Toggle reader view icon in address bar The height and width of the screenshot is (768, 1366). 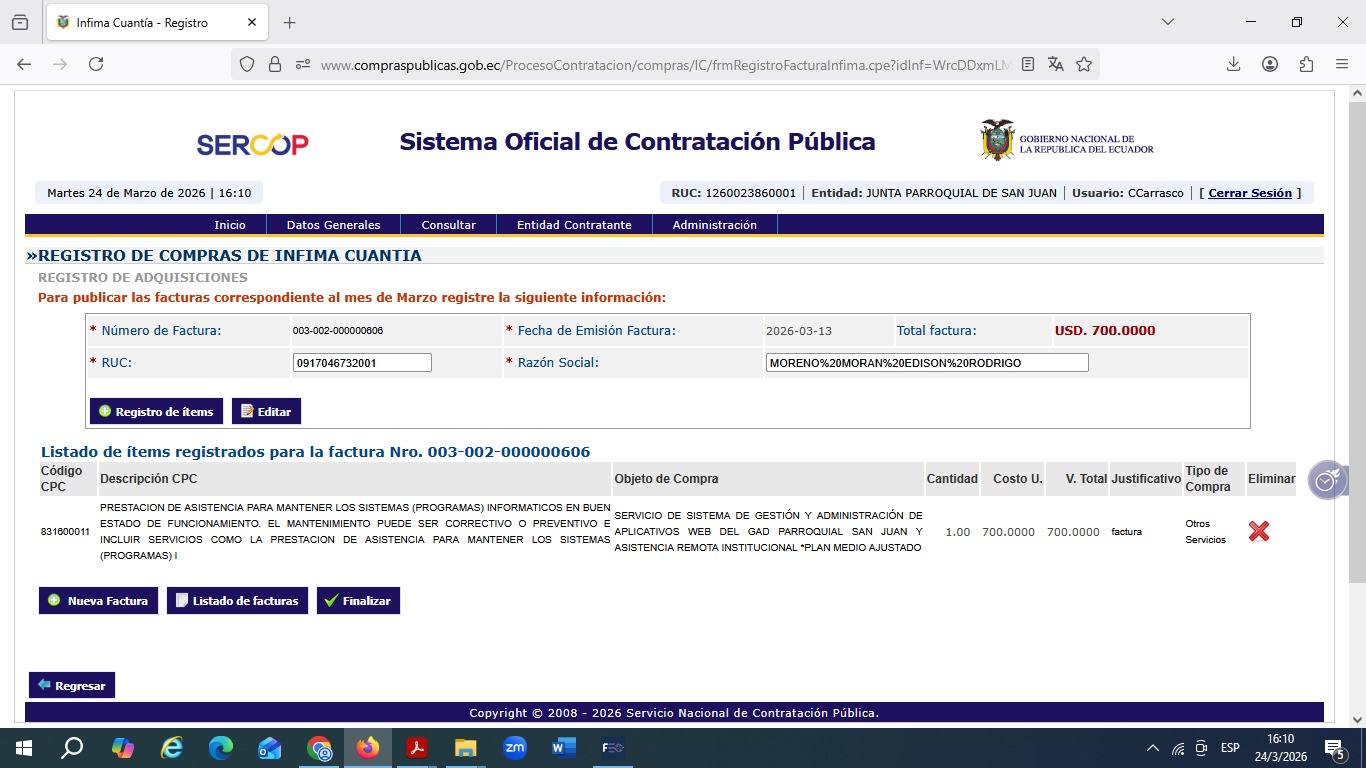[x=1028, y=64]
